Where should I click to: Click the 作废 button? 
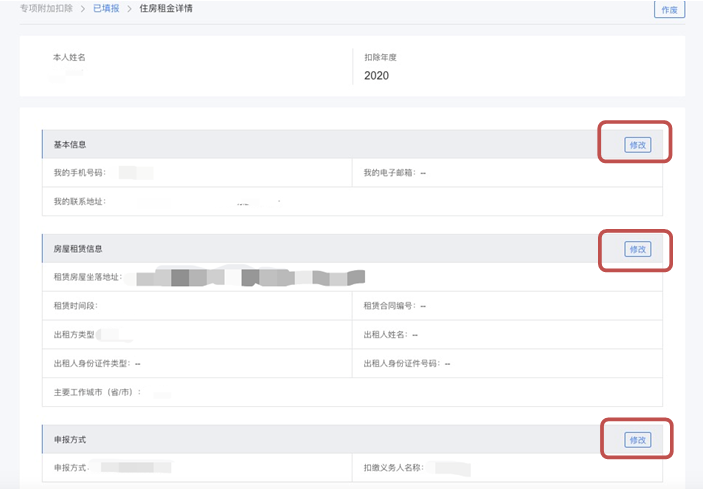pyautogui.click(x=668, y=10)
